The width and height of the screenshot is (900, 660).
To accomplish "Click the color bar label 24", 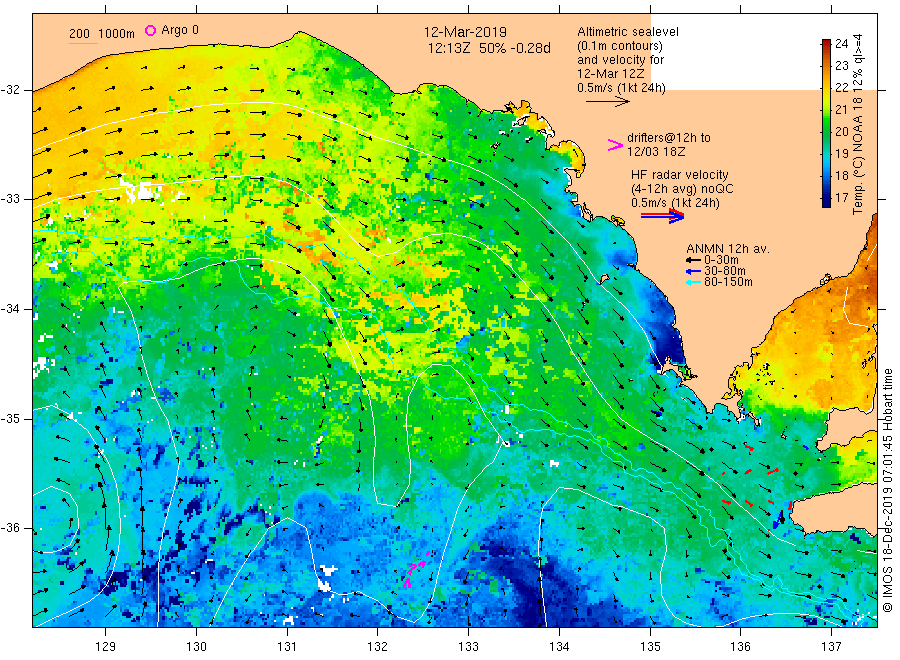I will [841, 44].
